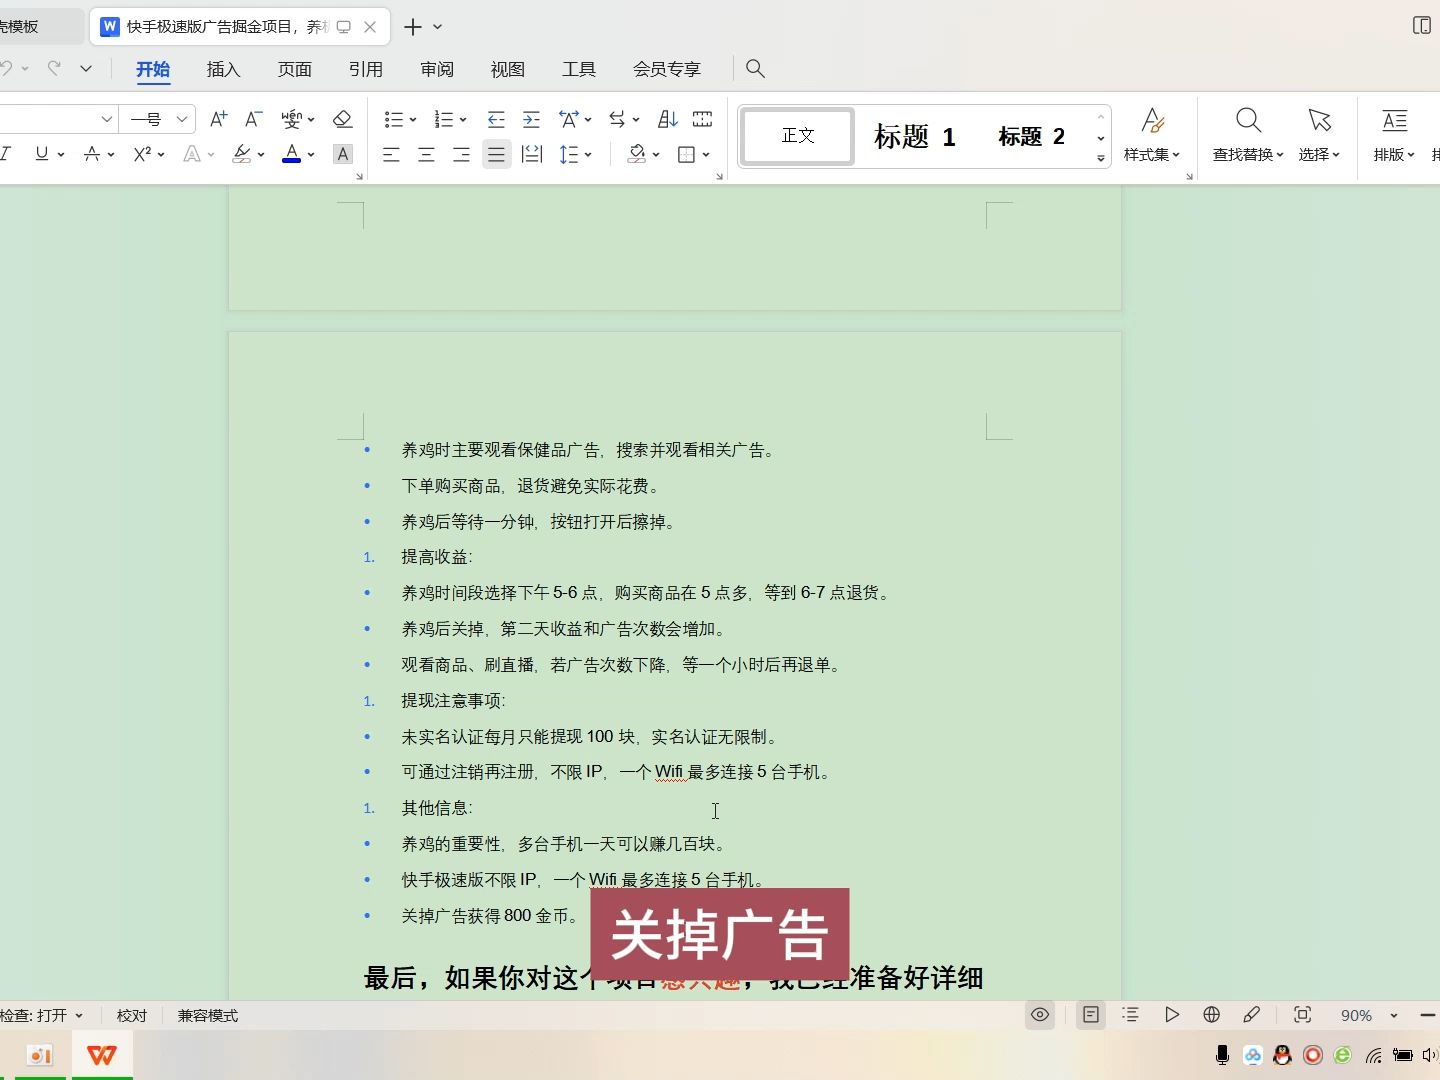
Task: Open the zoom percentage dropdown arrow
Action: [1394, 1016]
